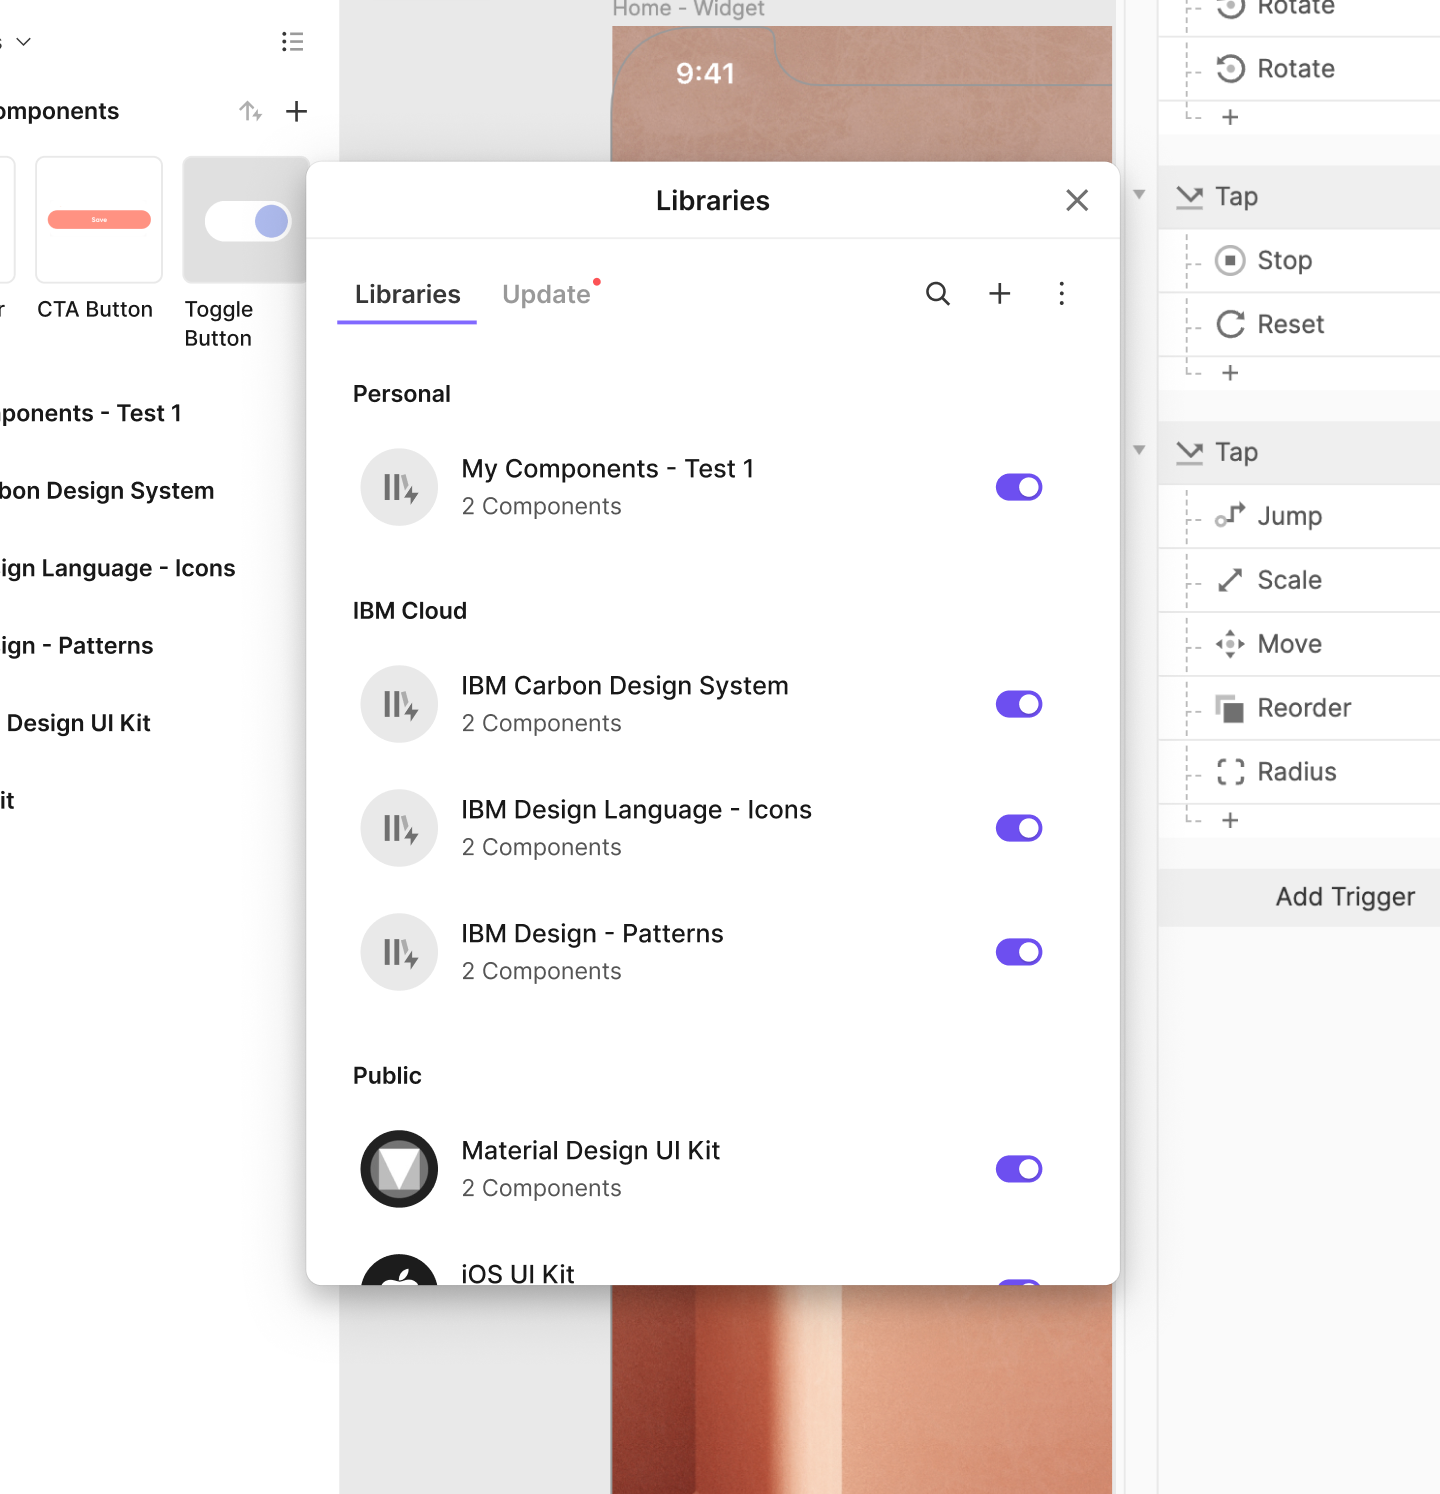1440x1494 pixels.
Task: Collapse the first Tap trigger group
Action: point(1139,195)
